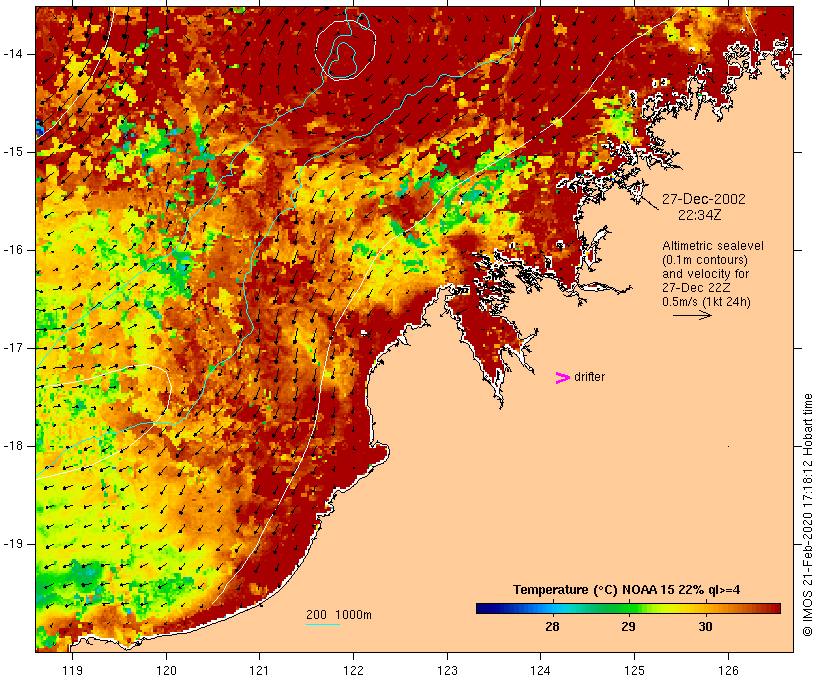
Task: Click the '126' longitude axis label
Action: click(x=728, y=670)
